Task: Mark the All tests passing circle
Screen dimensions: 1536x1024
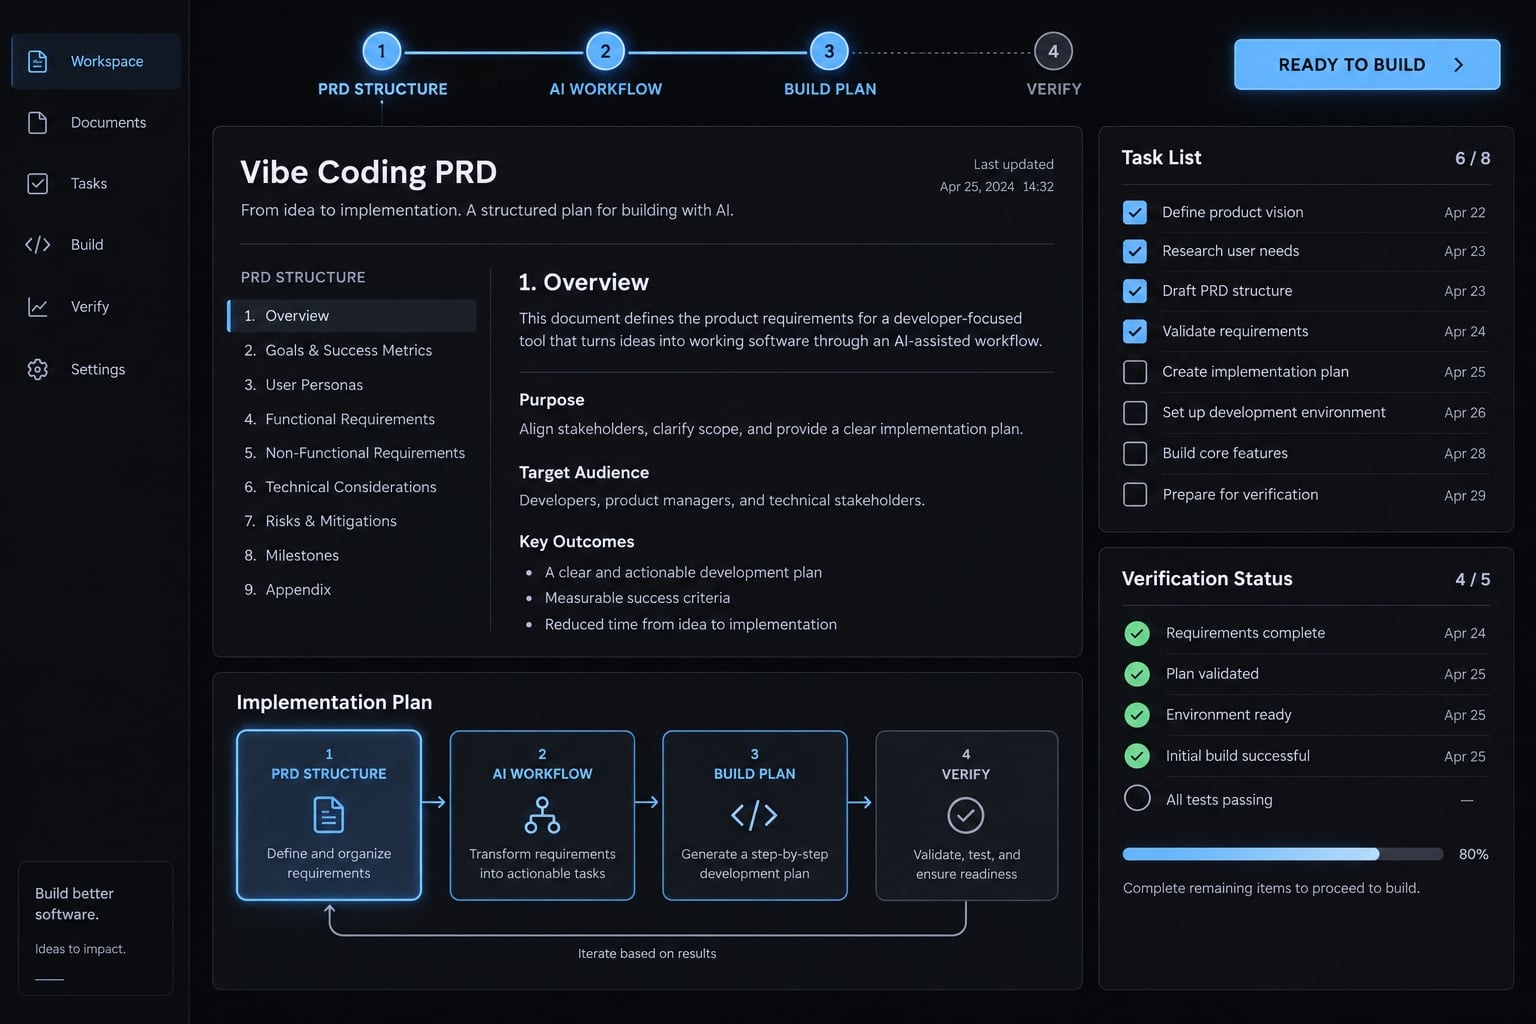Action: (x=1137, y=798)
